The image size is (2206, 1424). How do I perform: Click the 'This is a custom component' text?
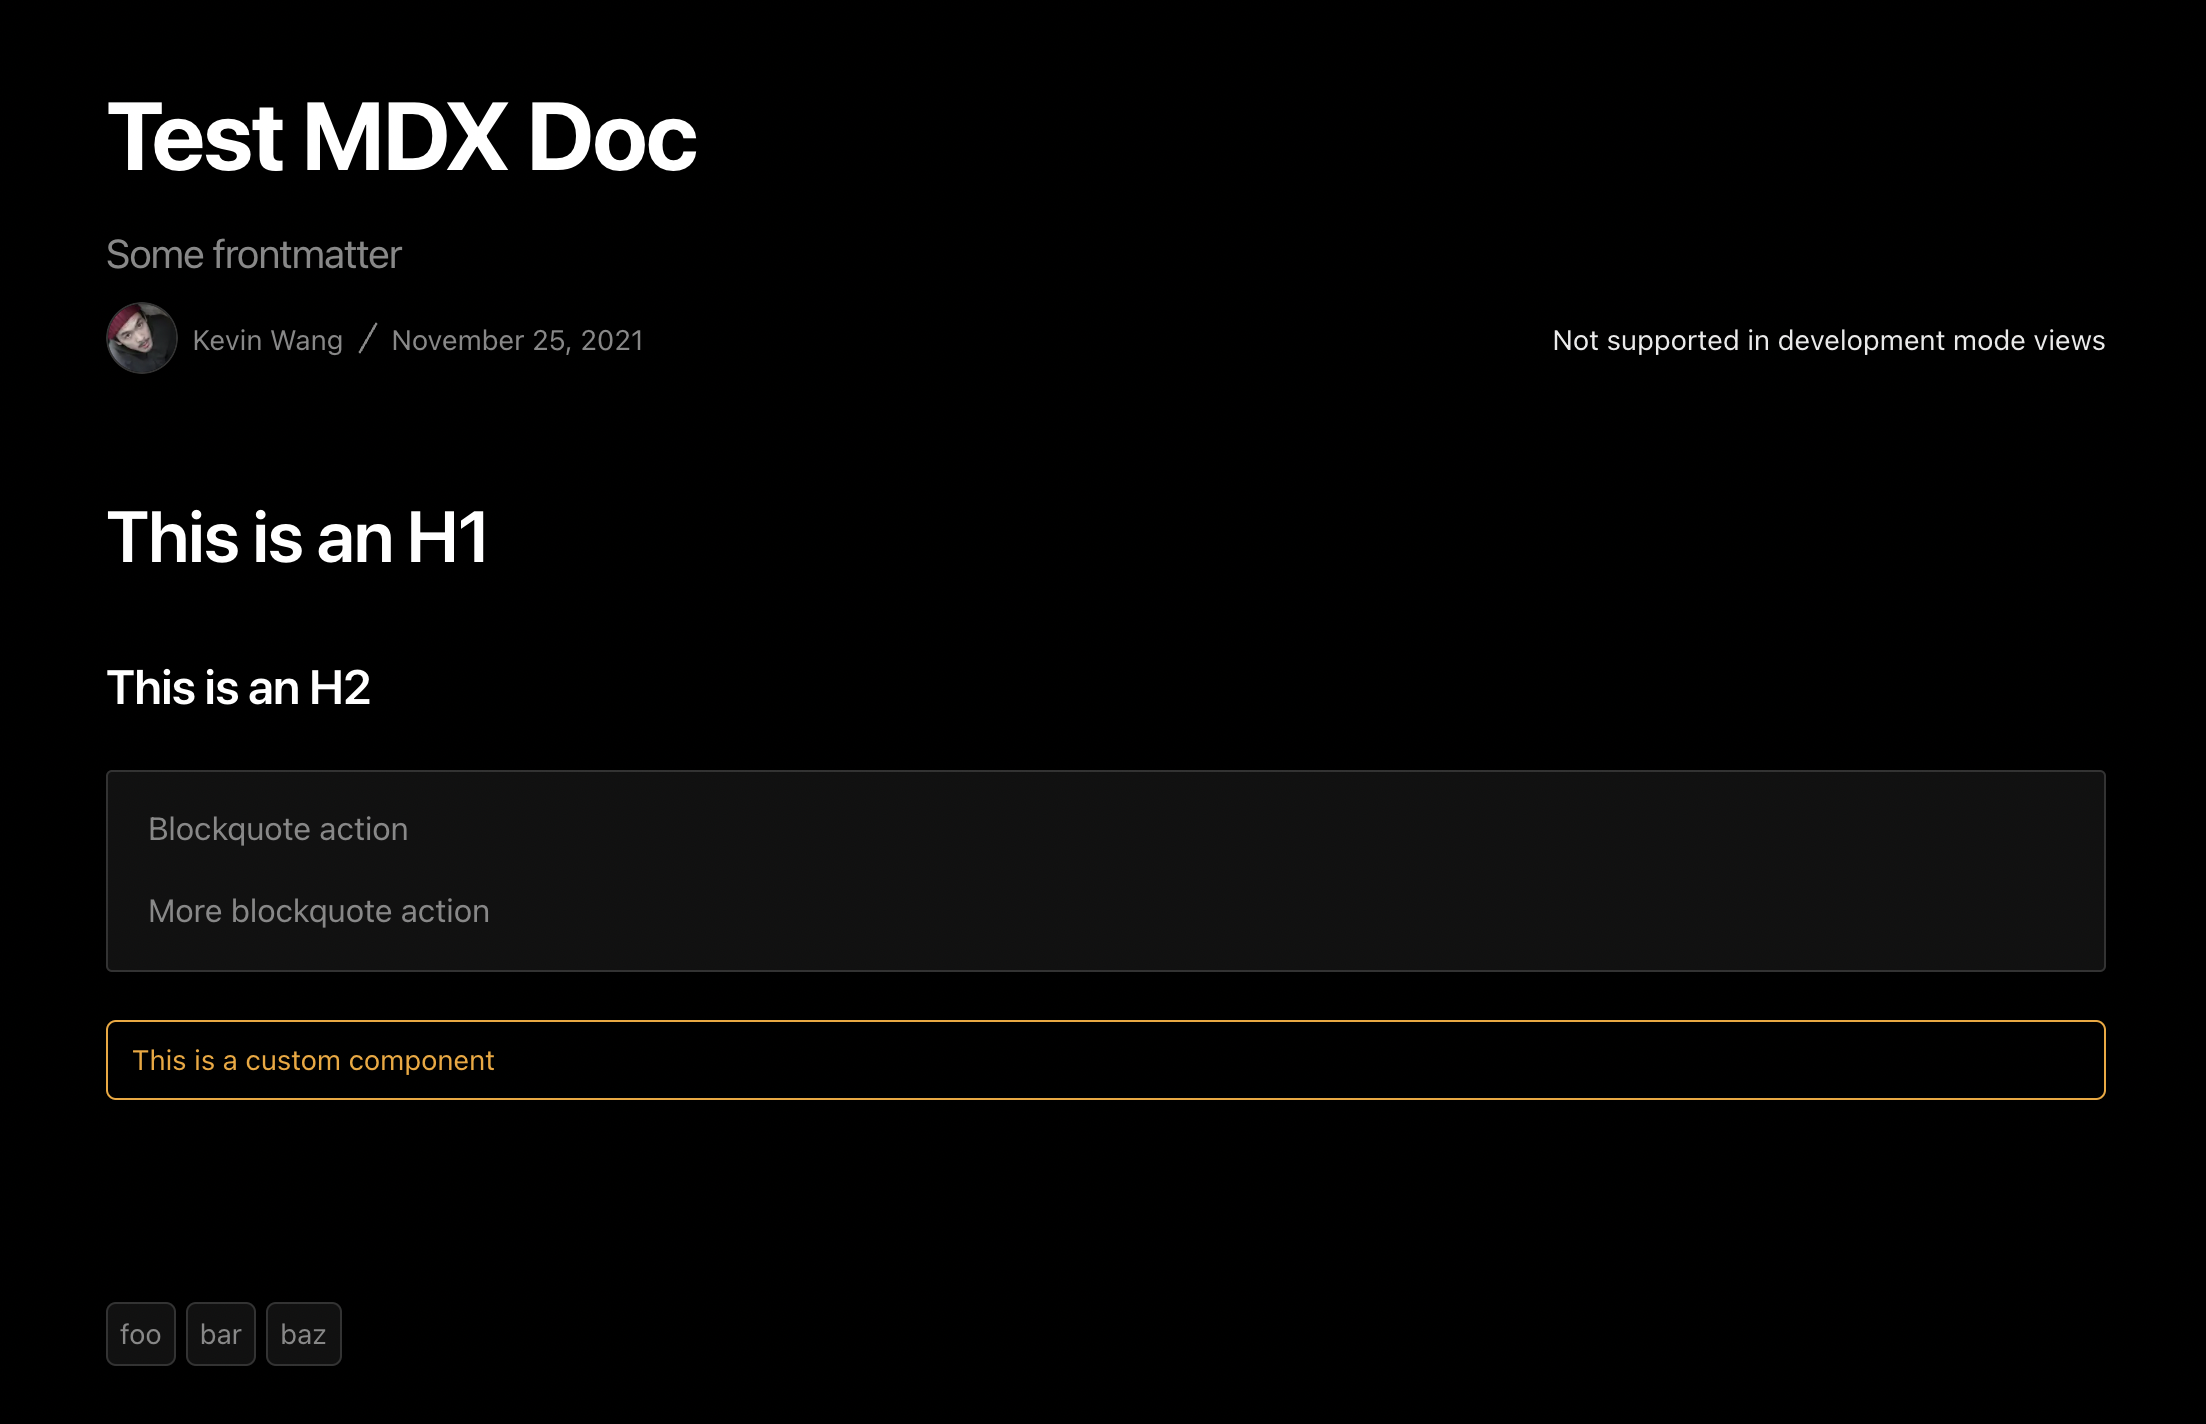point(313,1060)
